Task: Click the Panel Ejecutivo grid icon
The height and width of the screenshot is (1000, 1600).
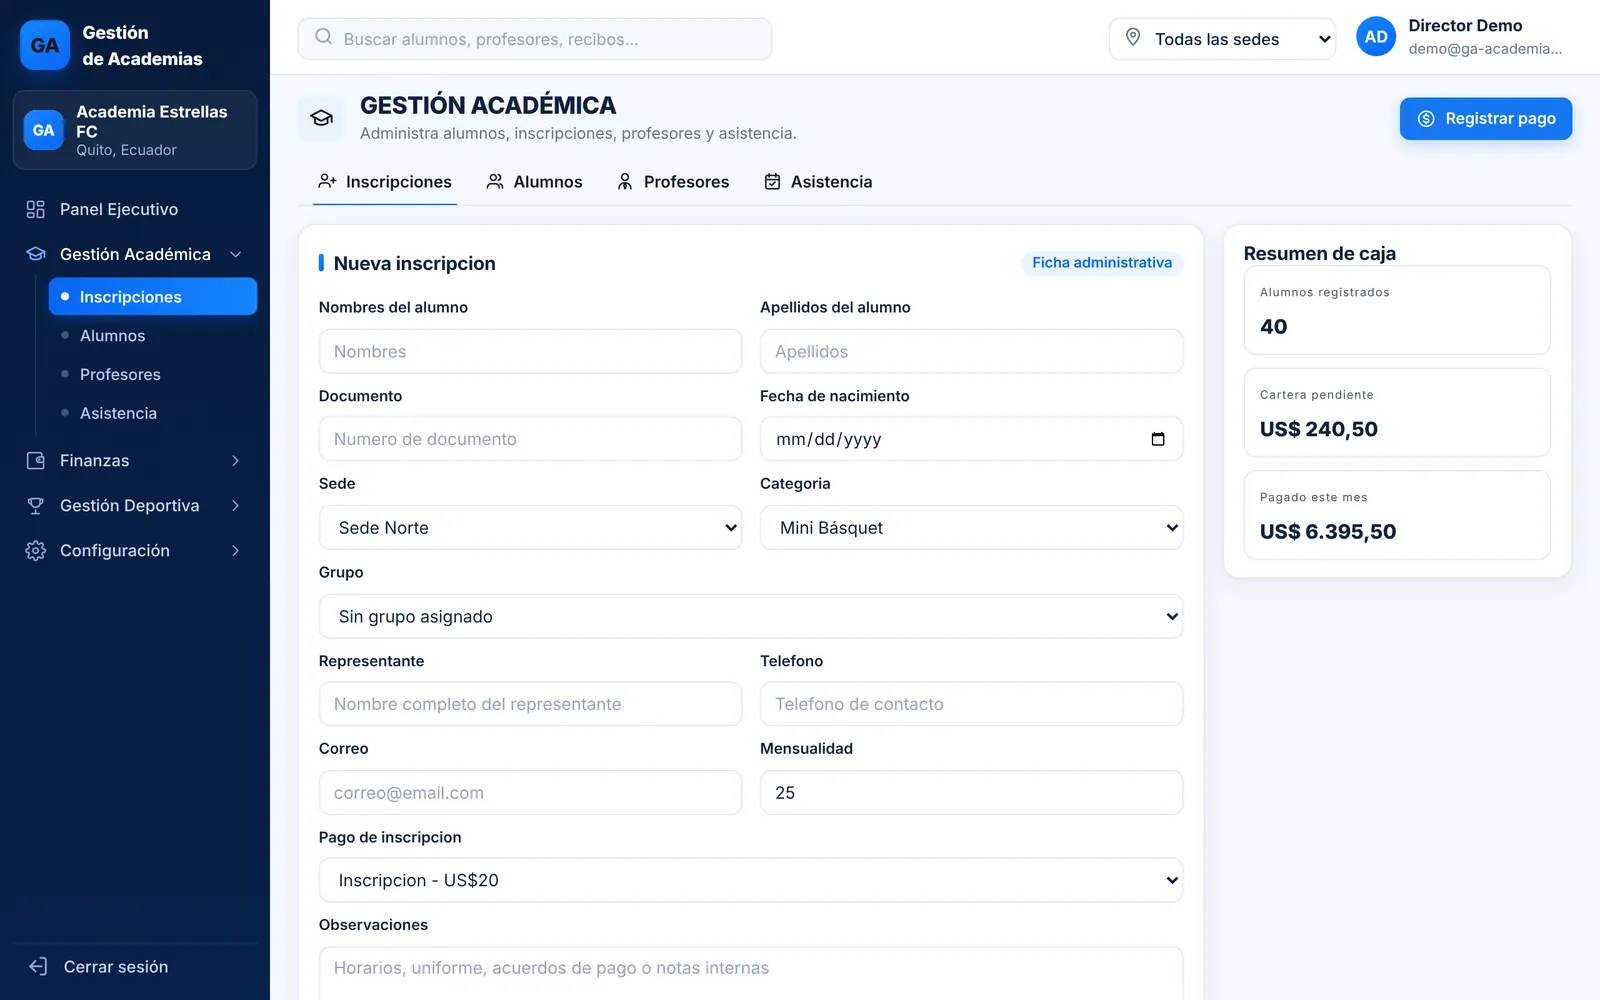Action: point(36,209)
